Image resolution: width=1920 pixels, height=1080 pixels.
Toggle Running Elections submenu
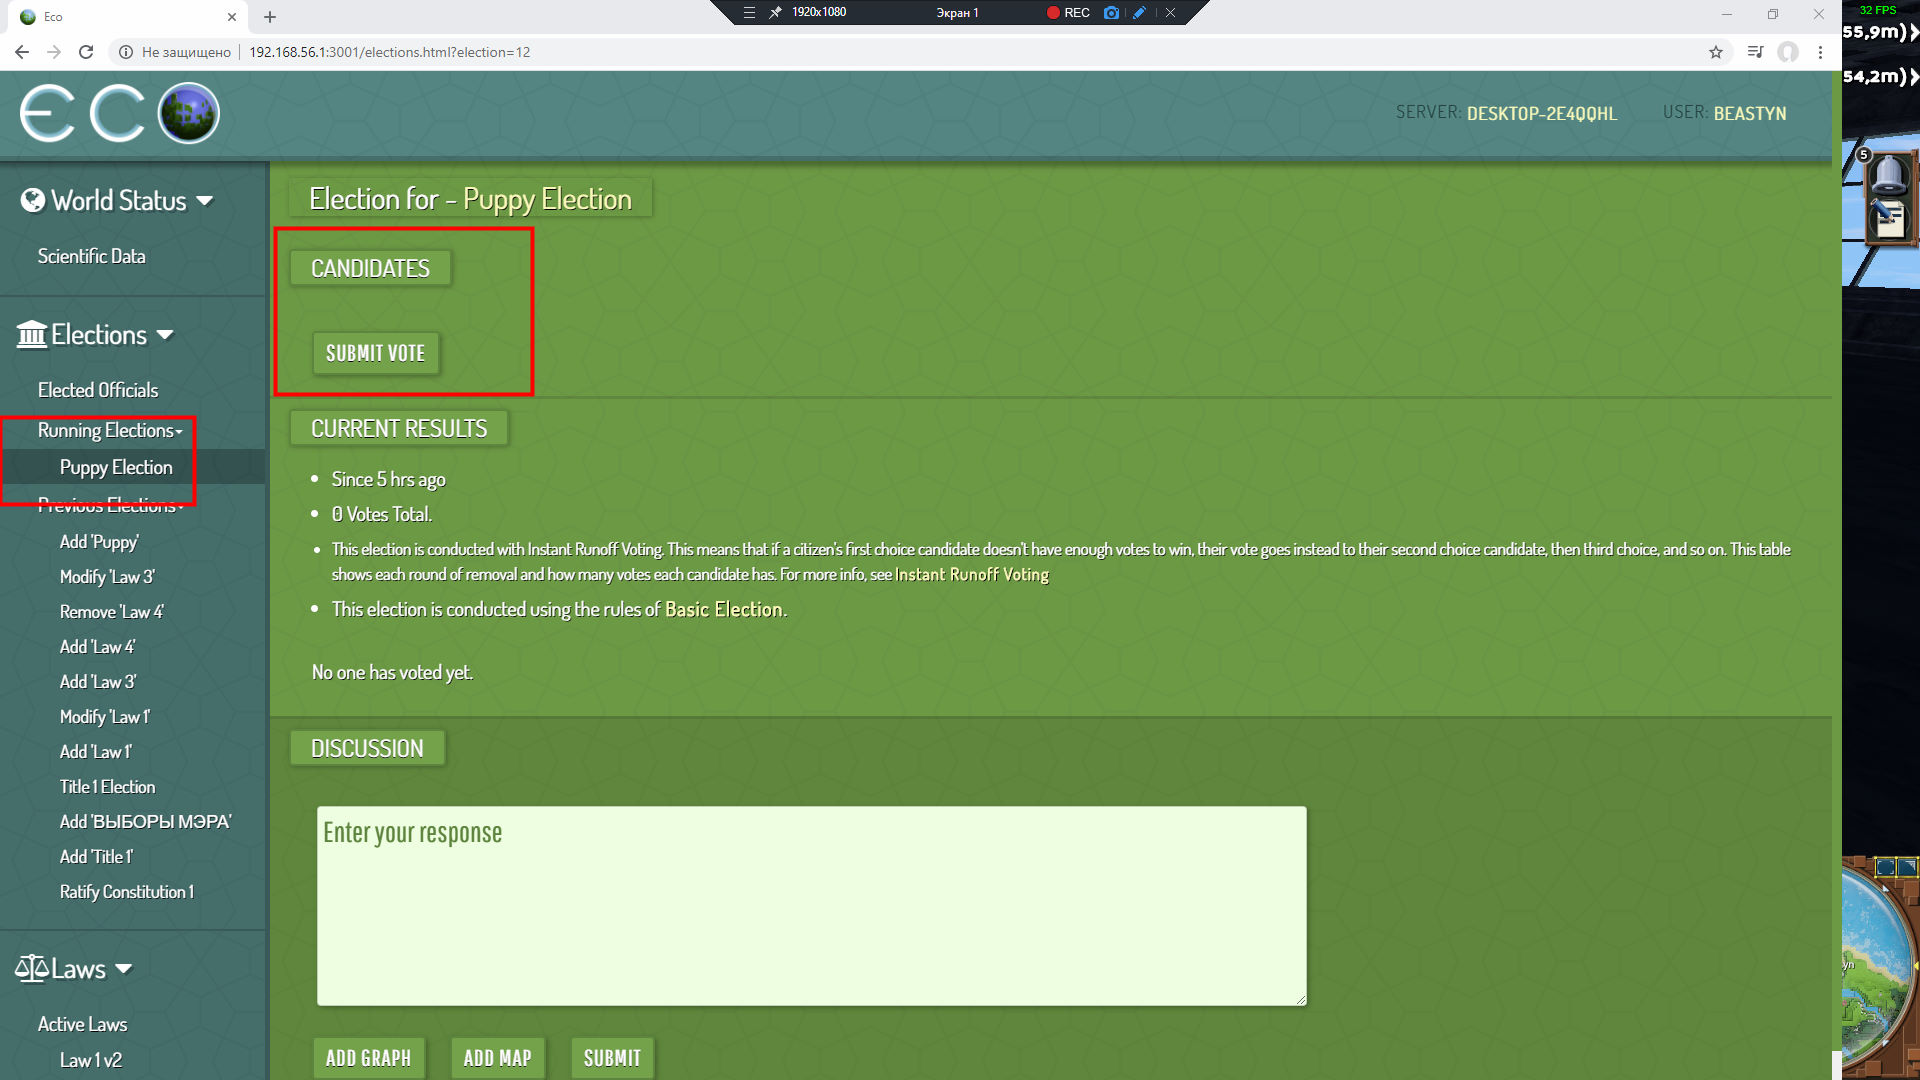coord(110,431)
